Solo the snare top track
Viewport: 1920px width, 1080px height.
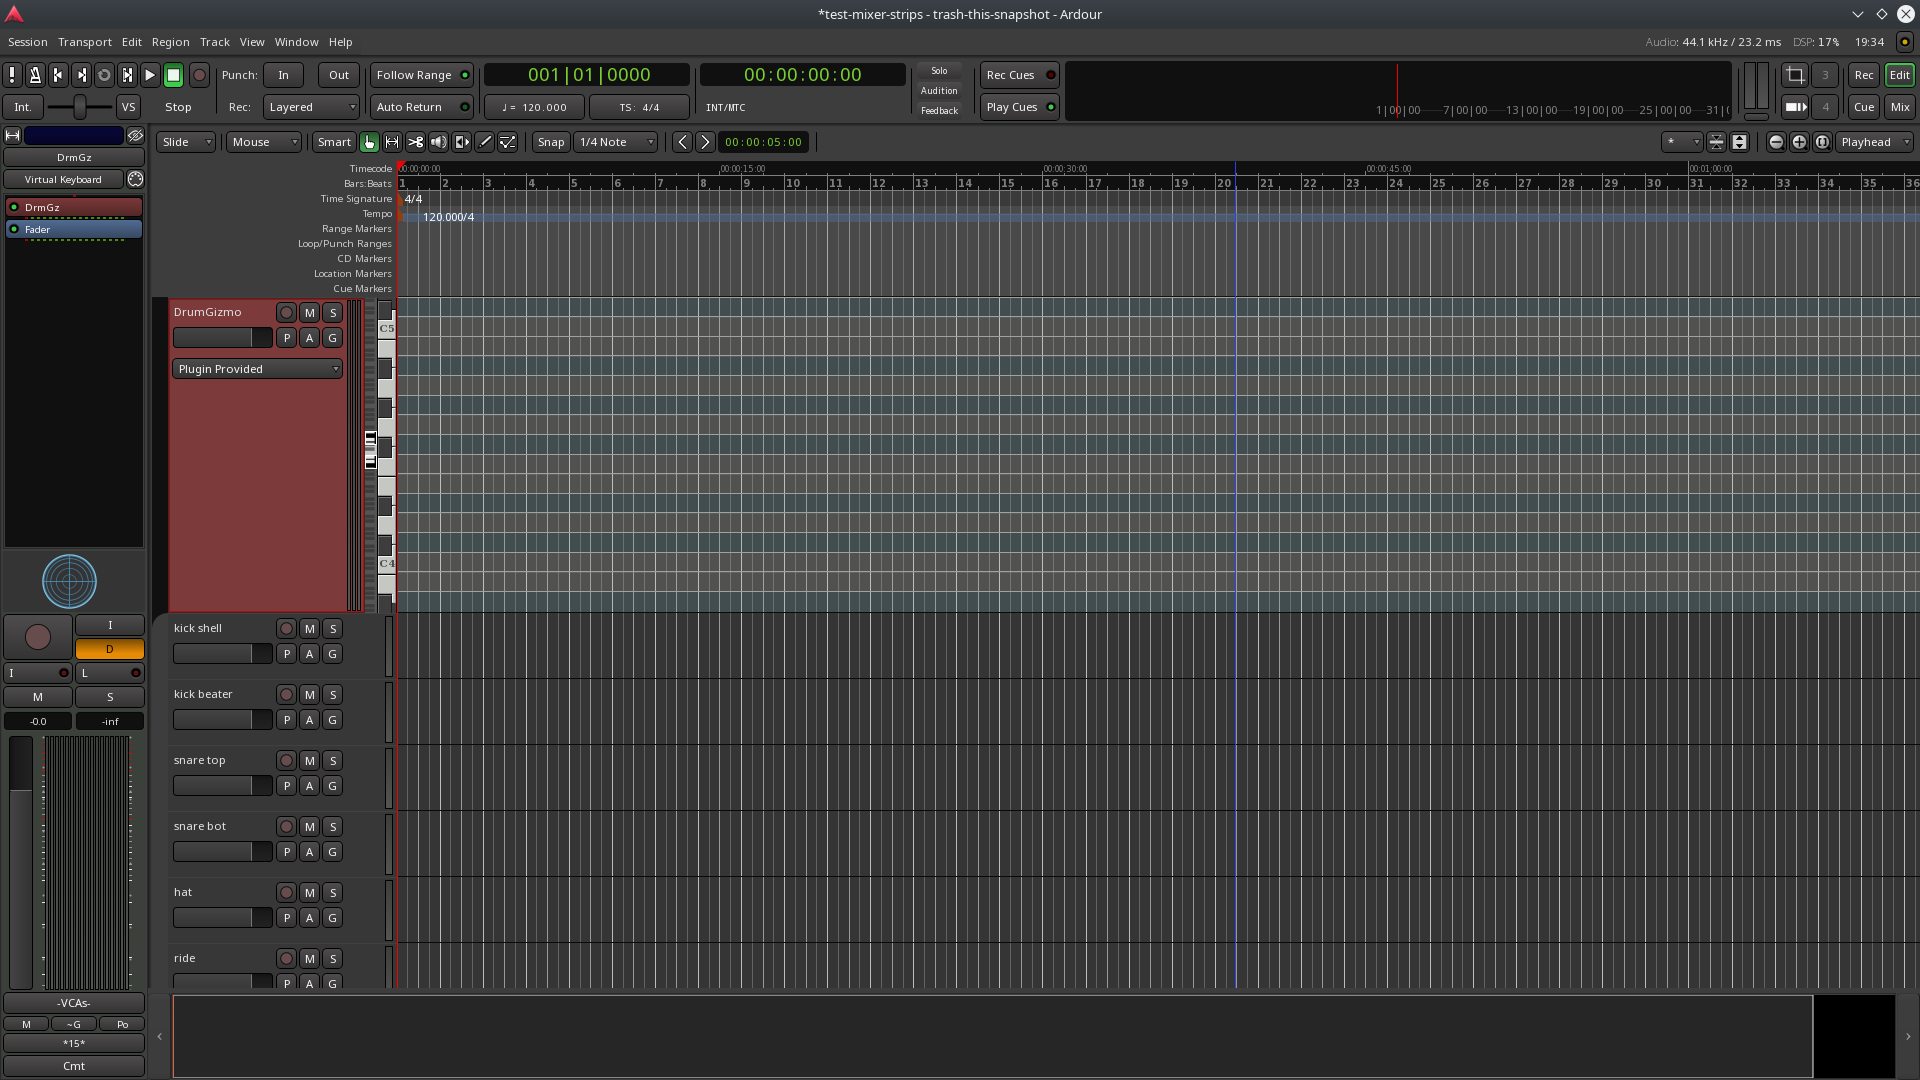point(333,761)
